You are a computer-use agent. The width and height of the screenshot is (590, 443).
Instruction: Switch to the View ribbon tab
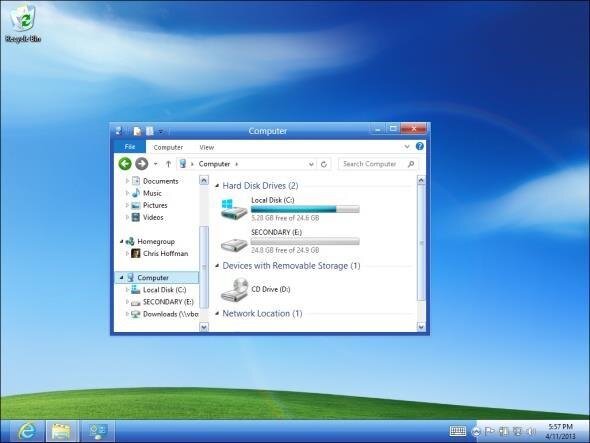(207, 147)
